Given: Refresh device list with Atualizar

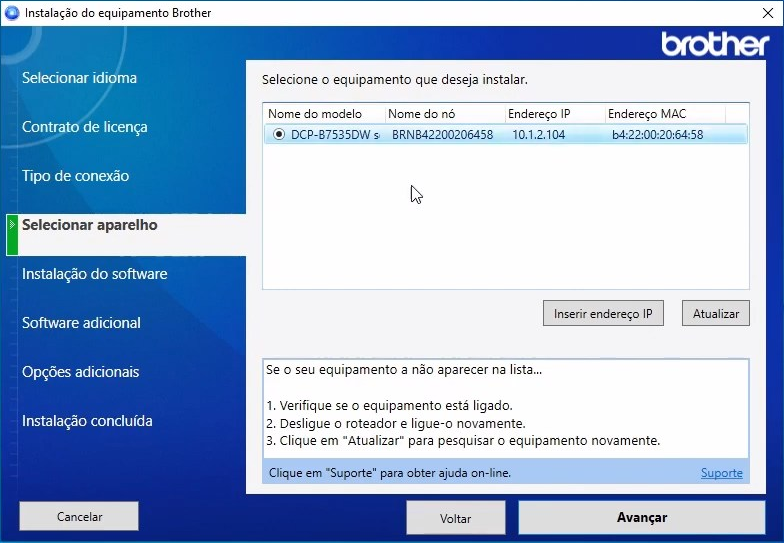Looking at the screenshot, I should [x=716, y=314].
